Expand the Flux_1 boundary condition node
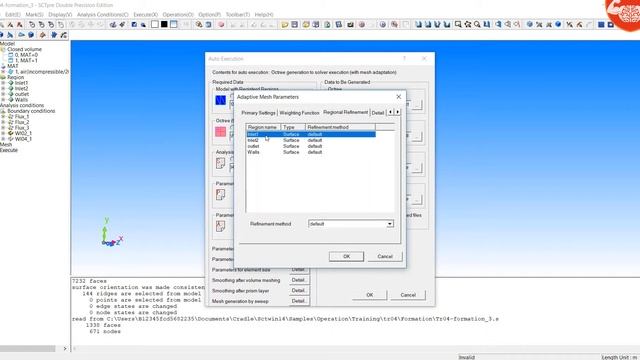 click(3, 117)
